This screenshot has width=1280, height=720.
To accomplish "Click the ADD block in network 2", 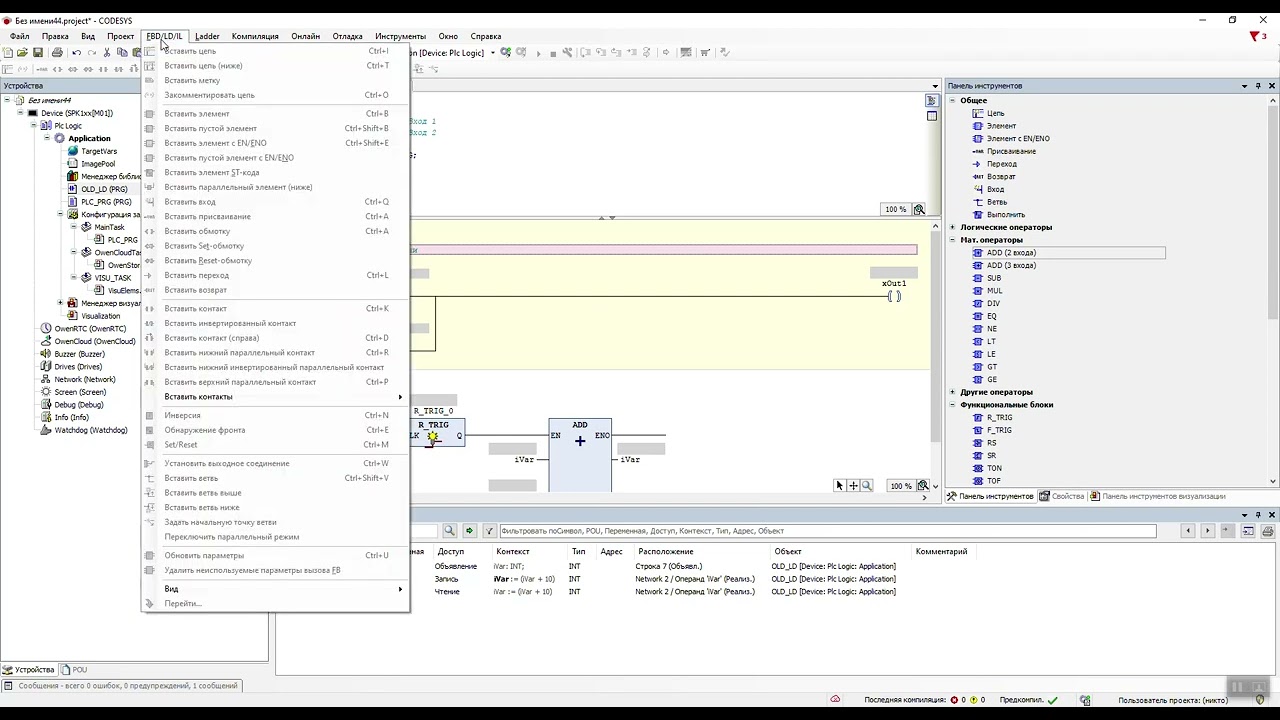I will click(580, 455).
